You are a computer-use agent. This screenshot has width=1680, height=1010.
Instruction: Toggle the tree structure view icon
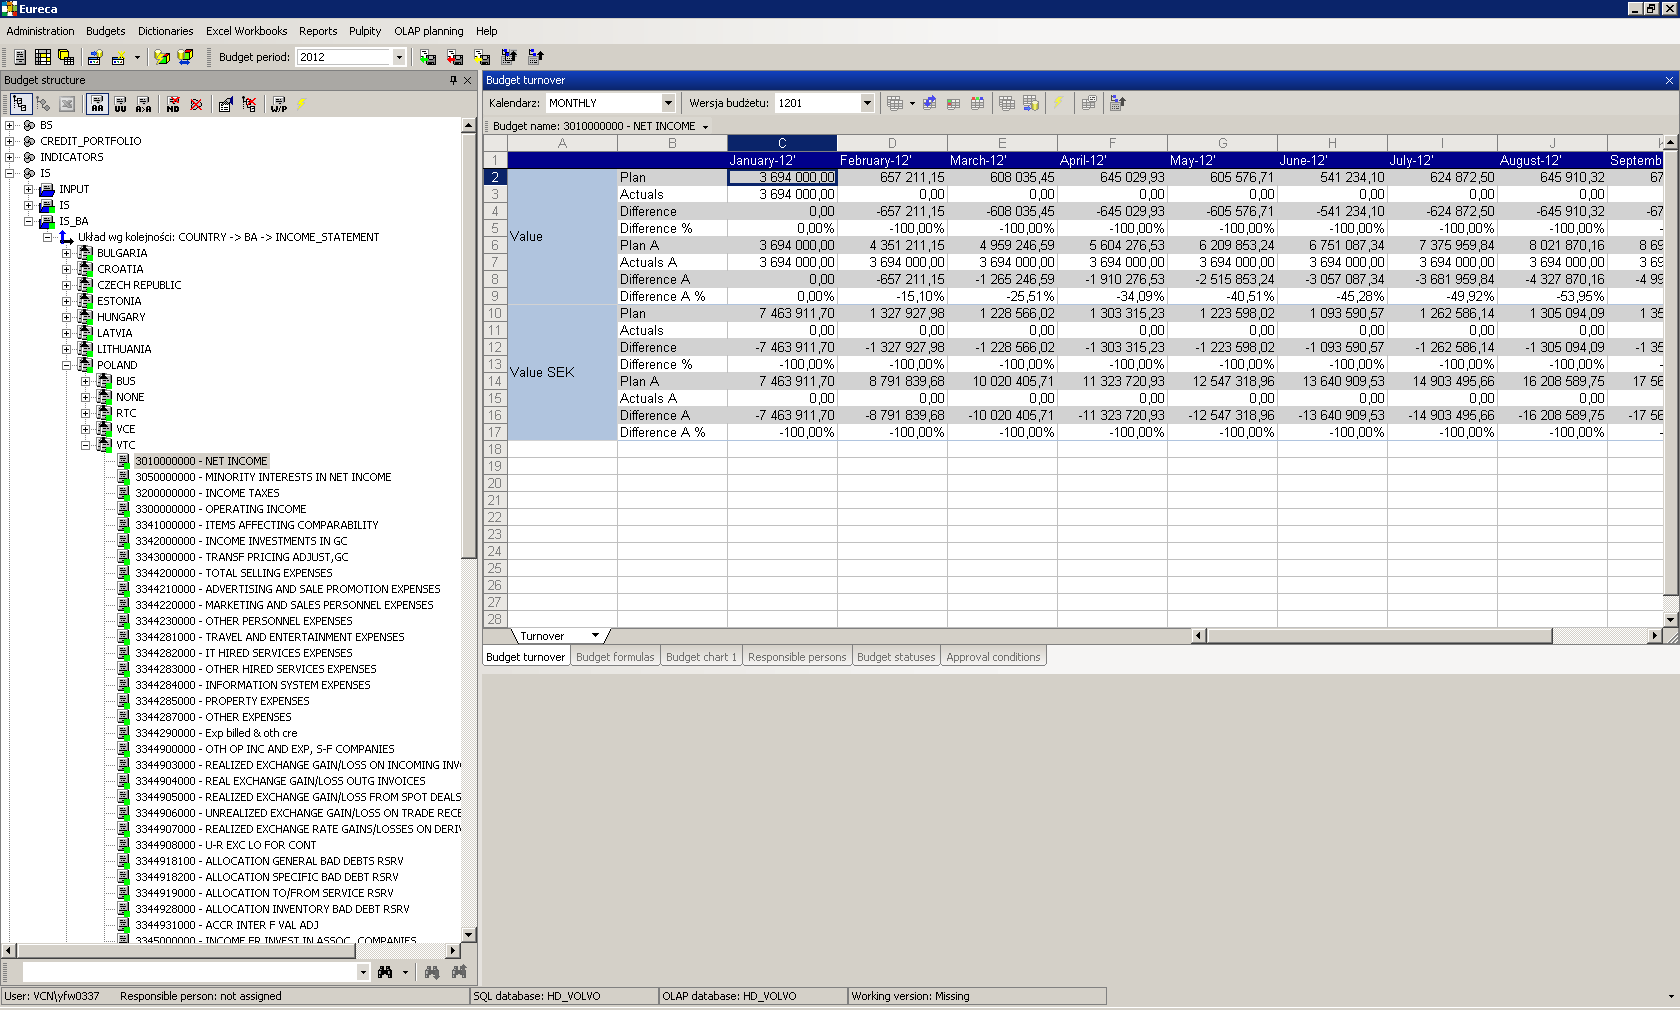20,104
